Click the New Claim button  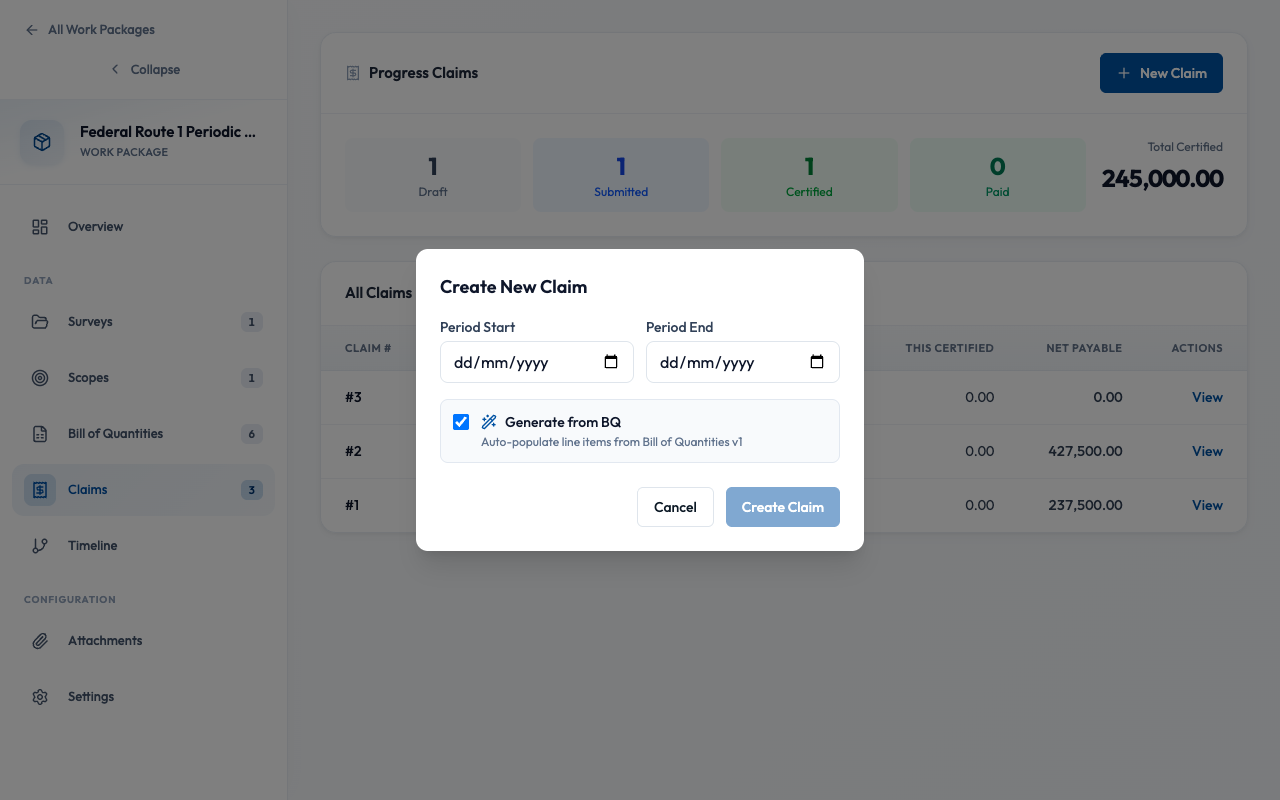coord(1161,73)
